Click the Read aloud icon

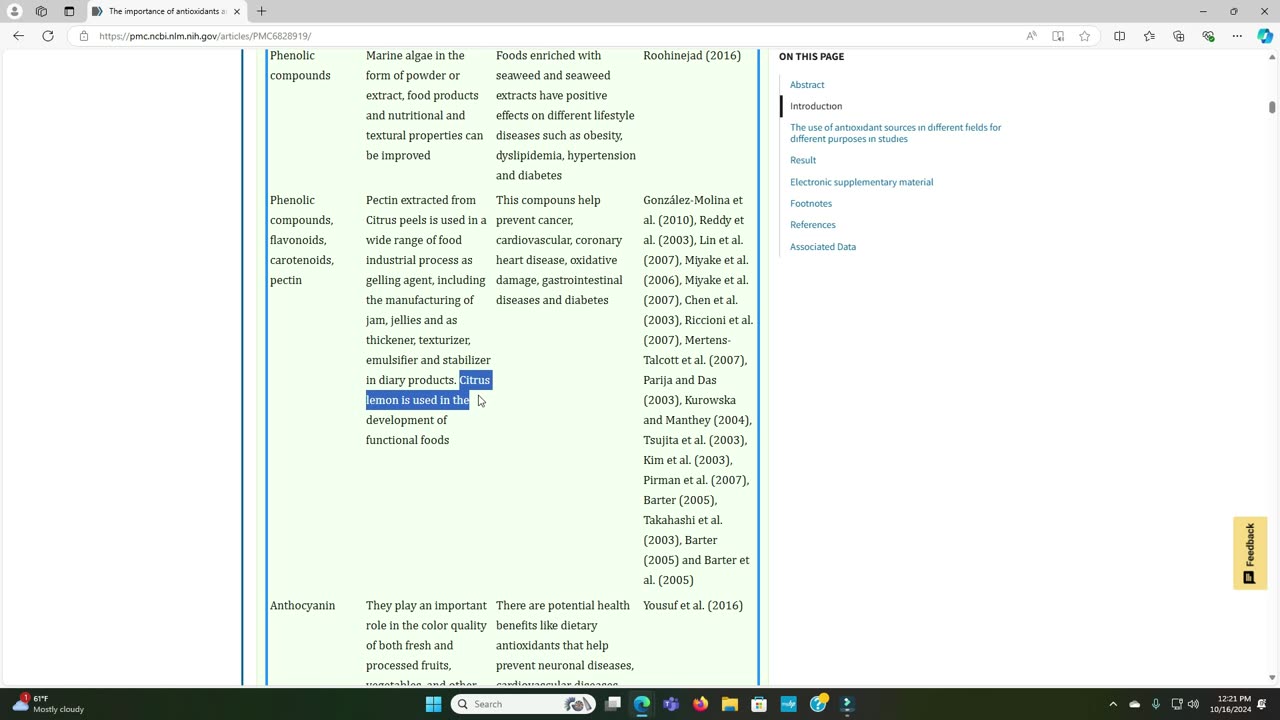[1031, 36]
